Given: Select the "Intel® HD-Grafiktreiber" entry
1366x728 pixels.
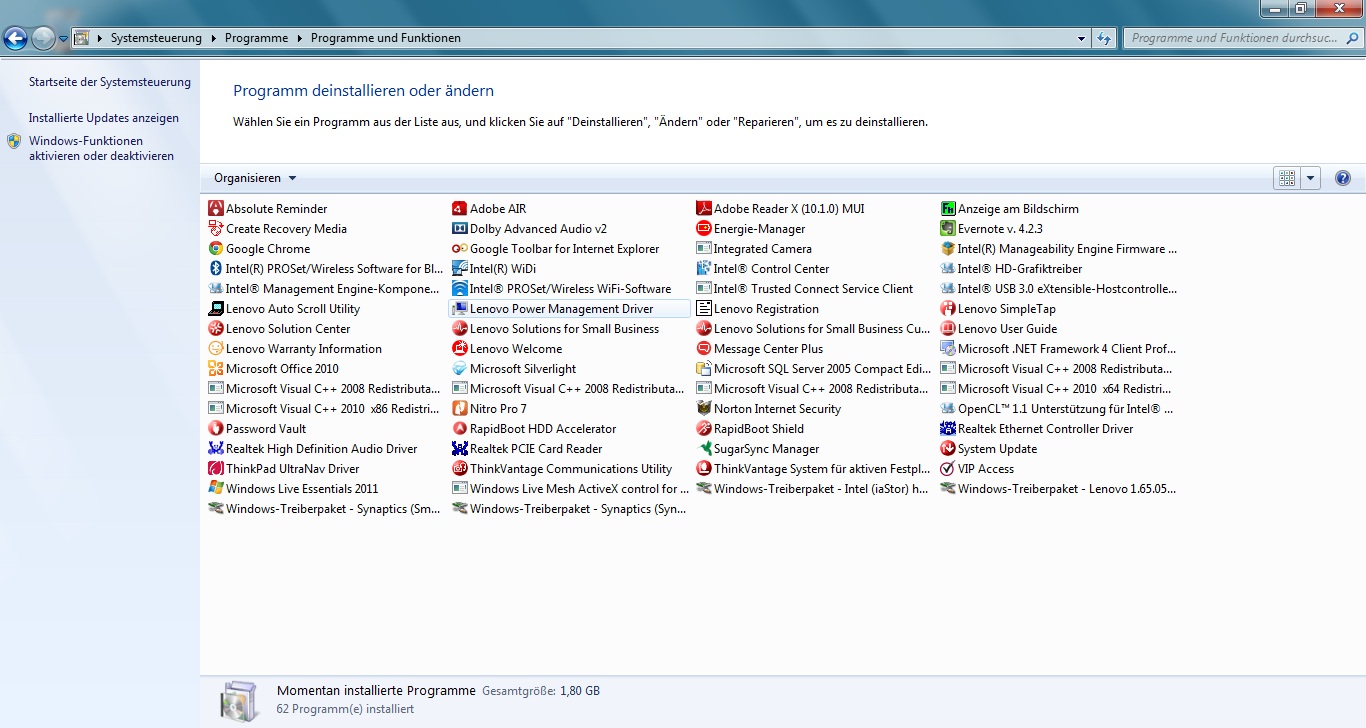Looking at the screenshot, I should [1011, 269].
